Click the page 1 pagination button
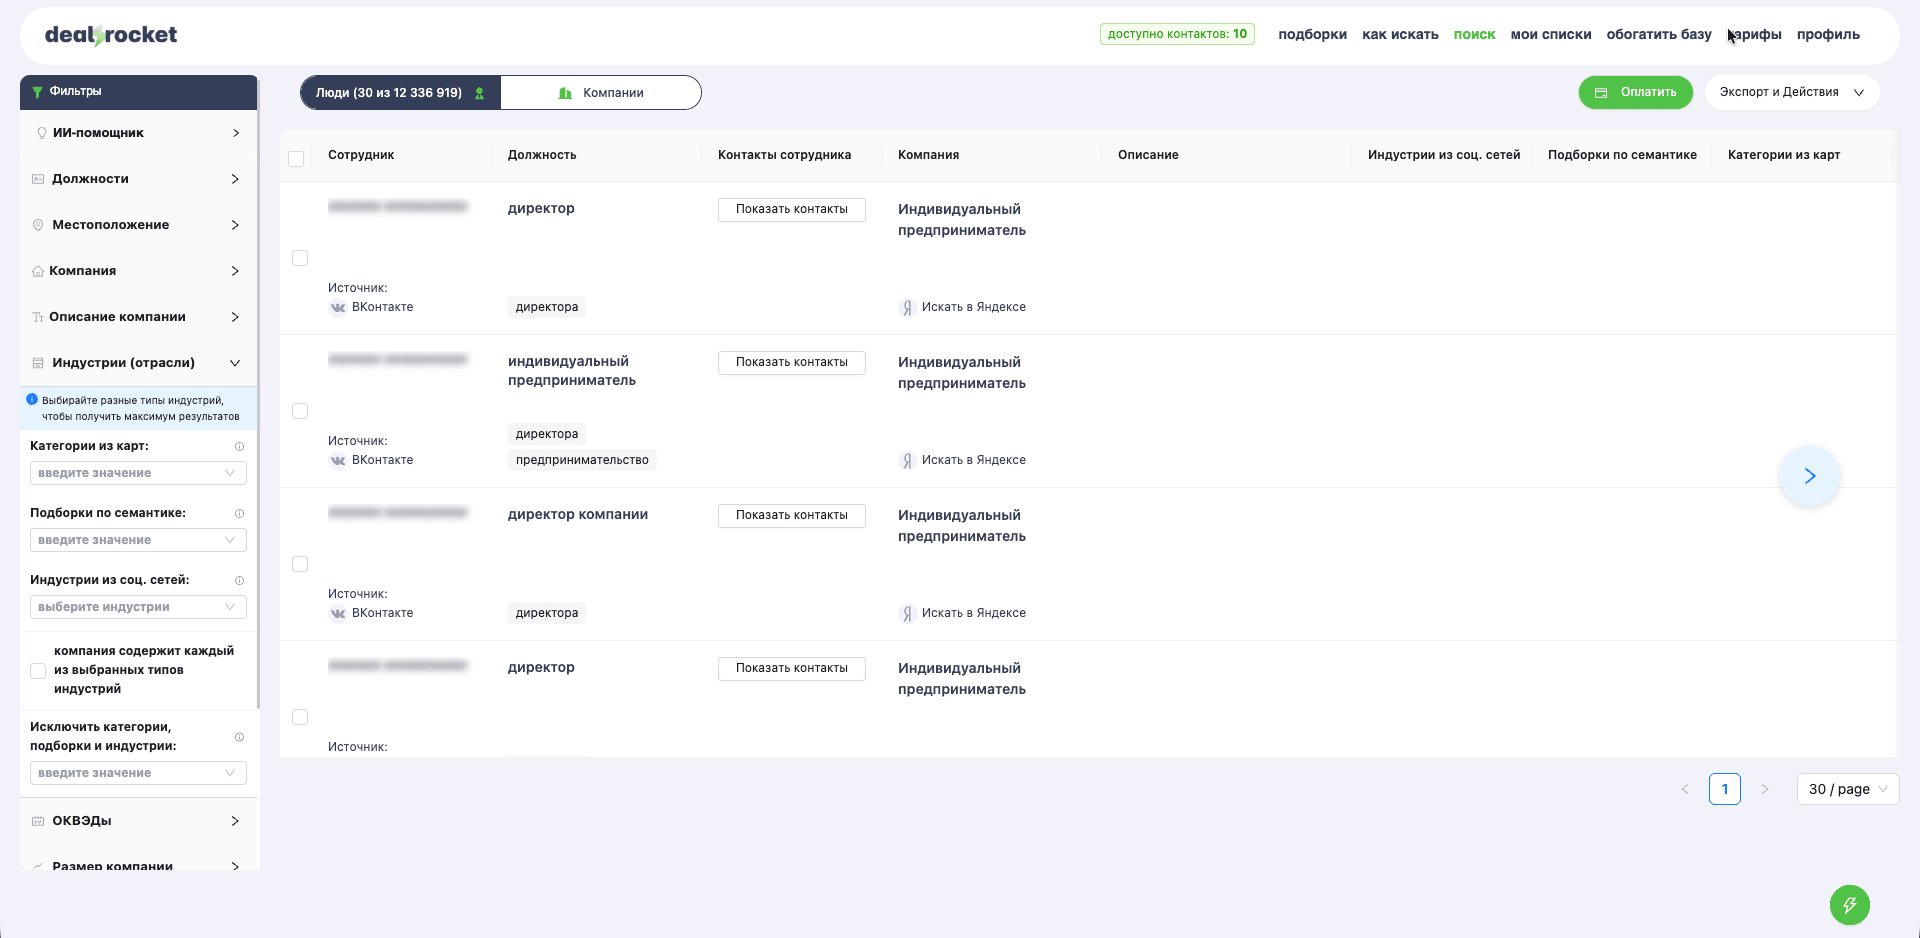1920x938 pixels. pyautogui.click(x=1725, y=789)
